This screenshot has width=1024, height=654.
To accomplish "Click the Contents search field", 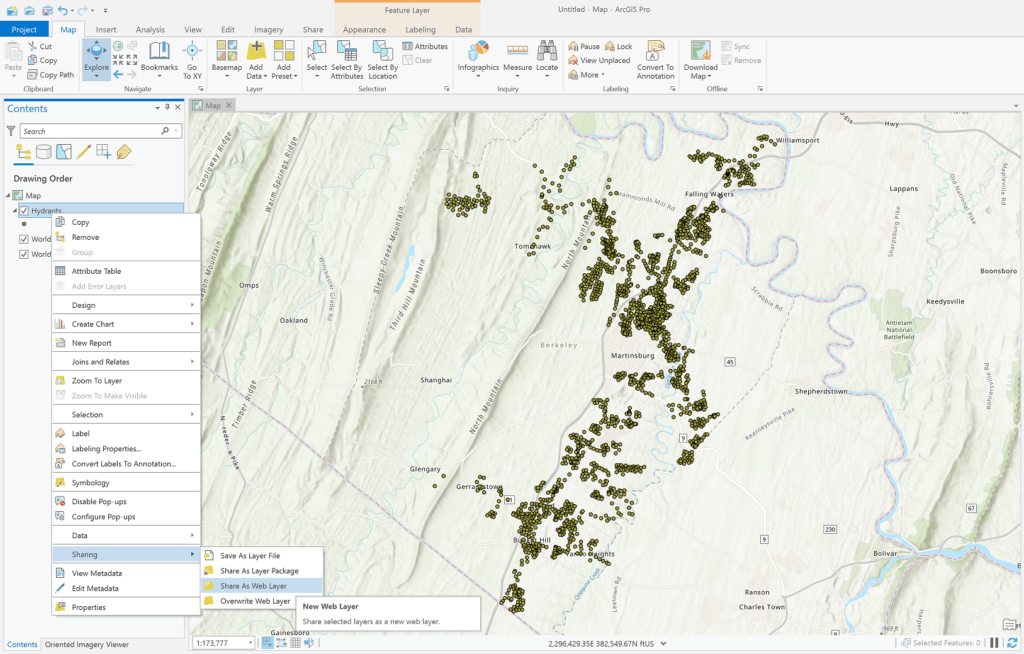I will 90,131.
